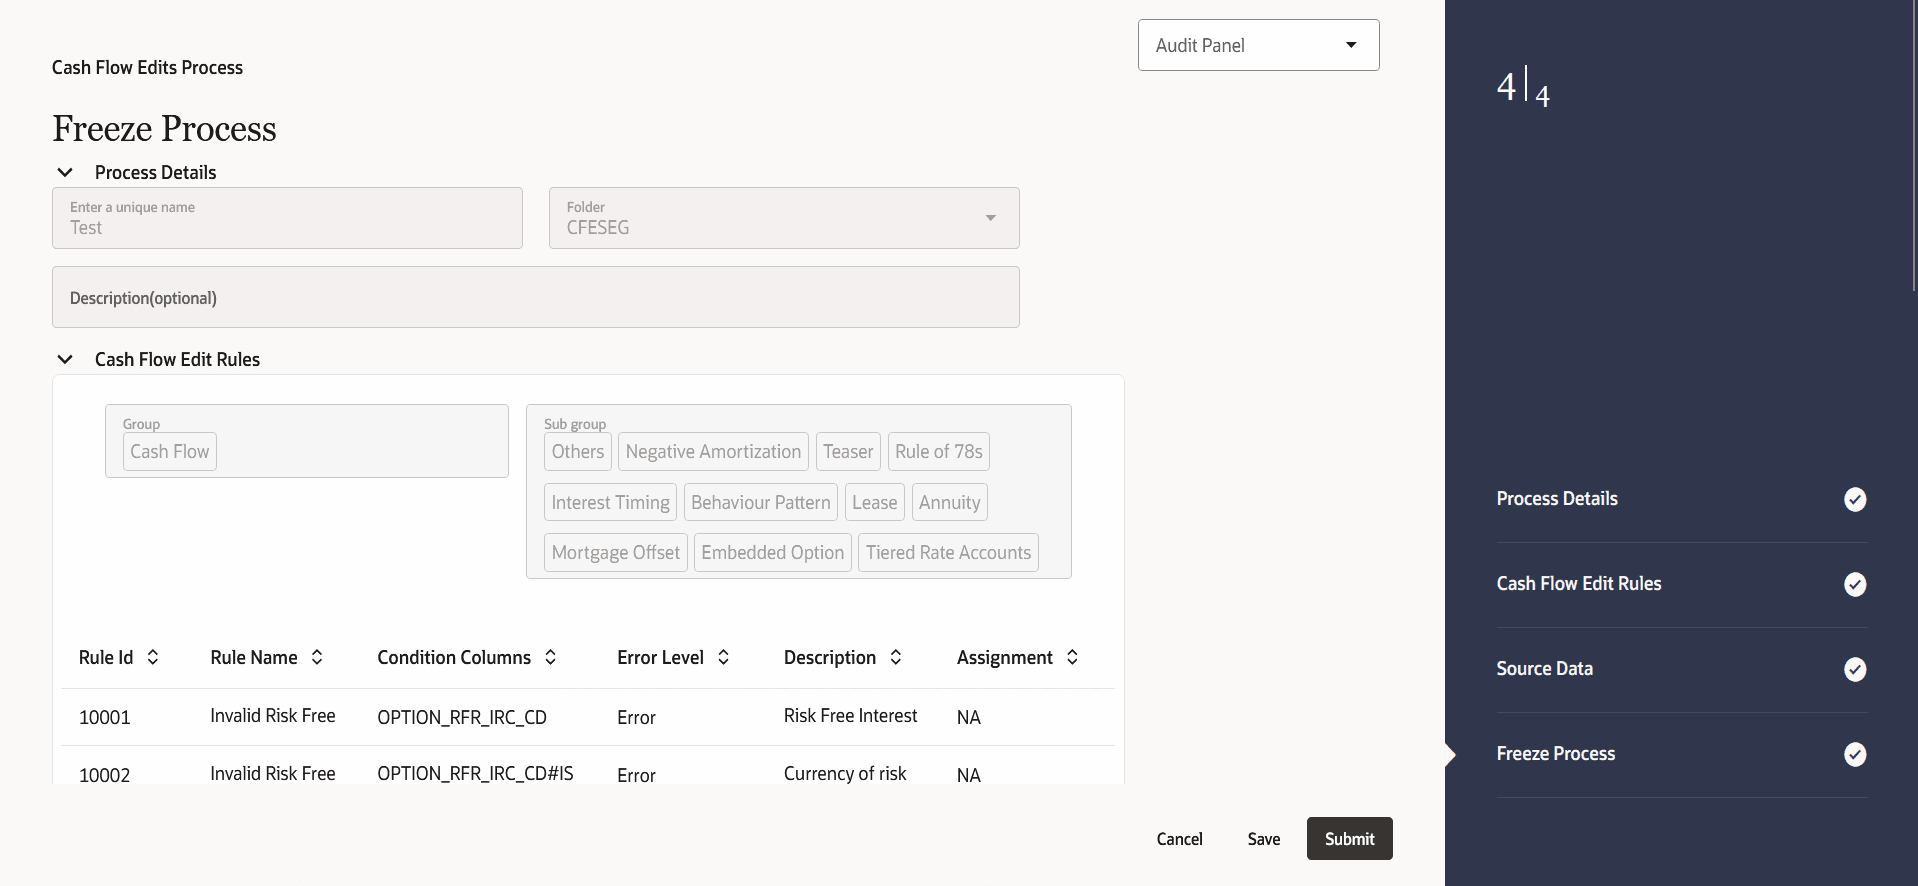
Task: Click Error level cell in row 10001
Action: pos(636,717)
